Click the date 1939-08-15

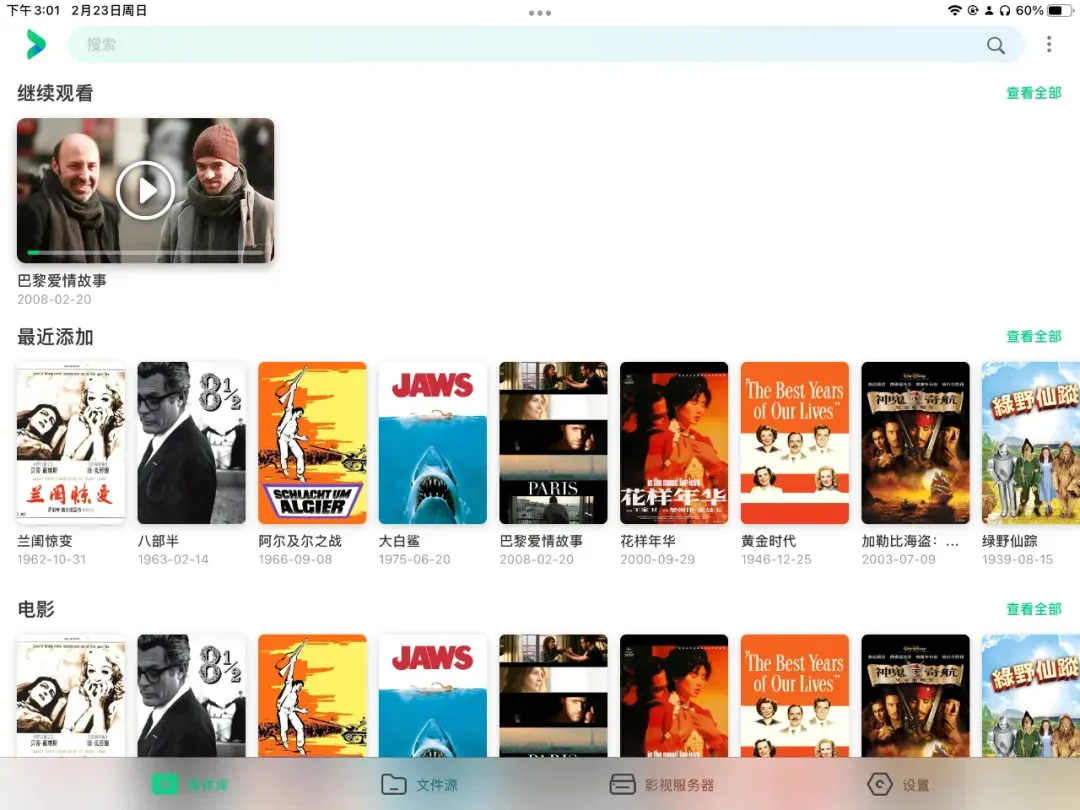click(1017, 560)
